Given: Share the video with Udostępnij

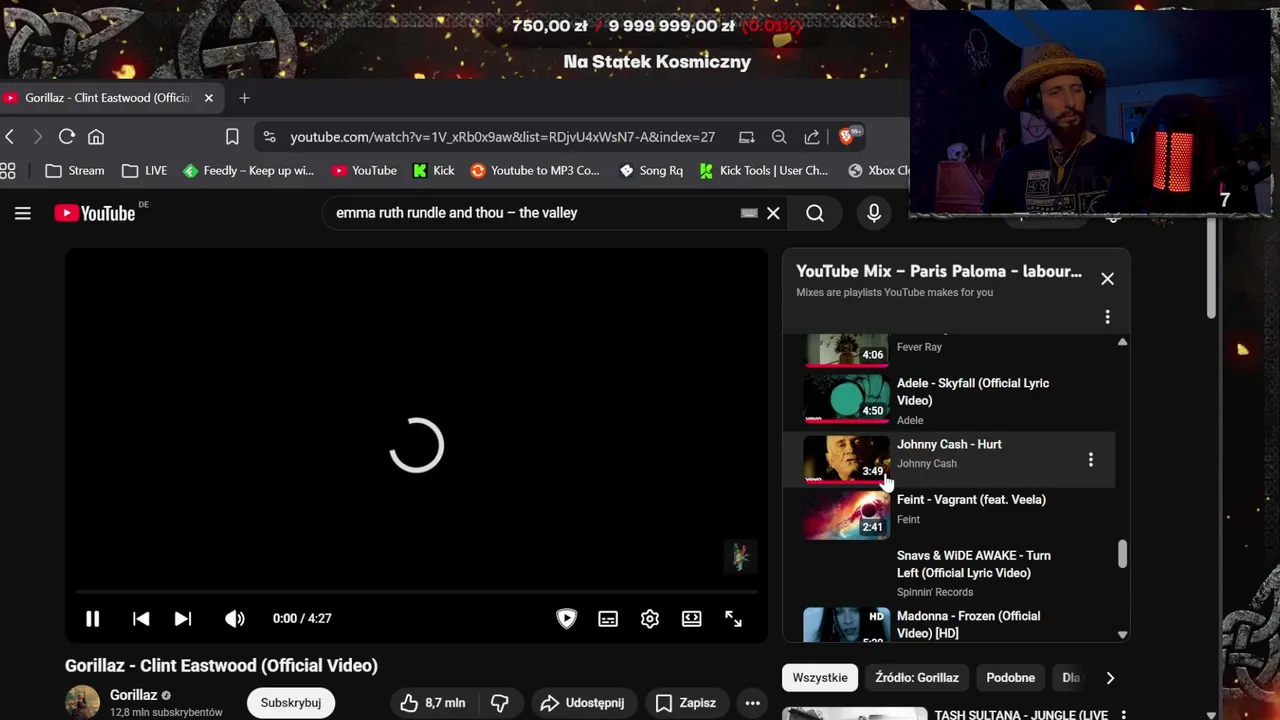Looking at the screenshot, I should coord(582,703).
